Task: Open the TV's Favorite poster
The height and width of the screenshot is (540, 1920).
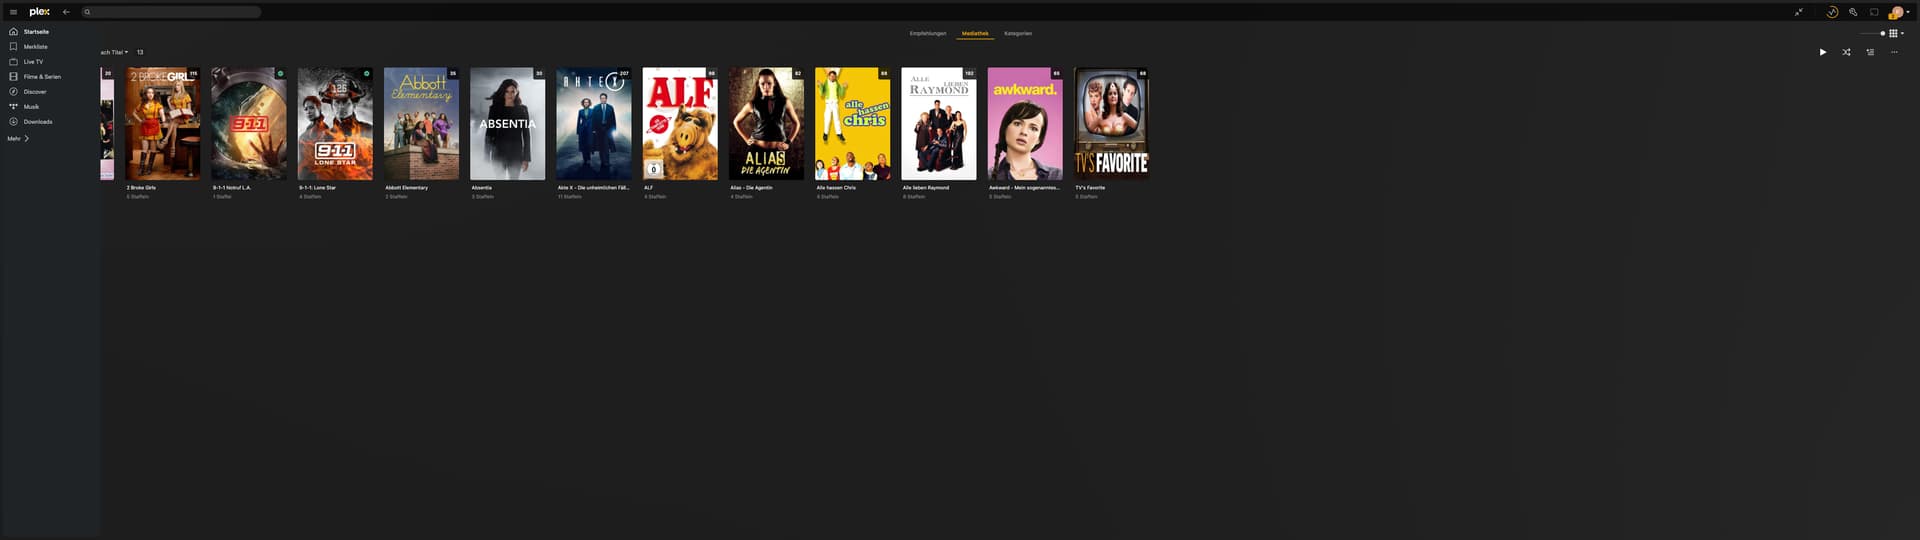Action: pos(1111,124)
